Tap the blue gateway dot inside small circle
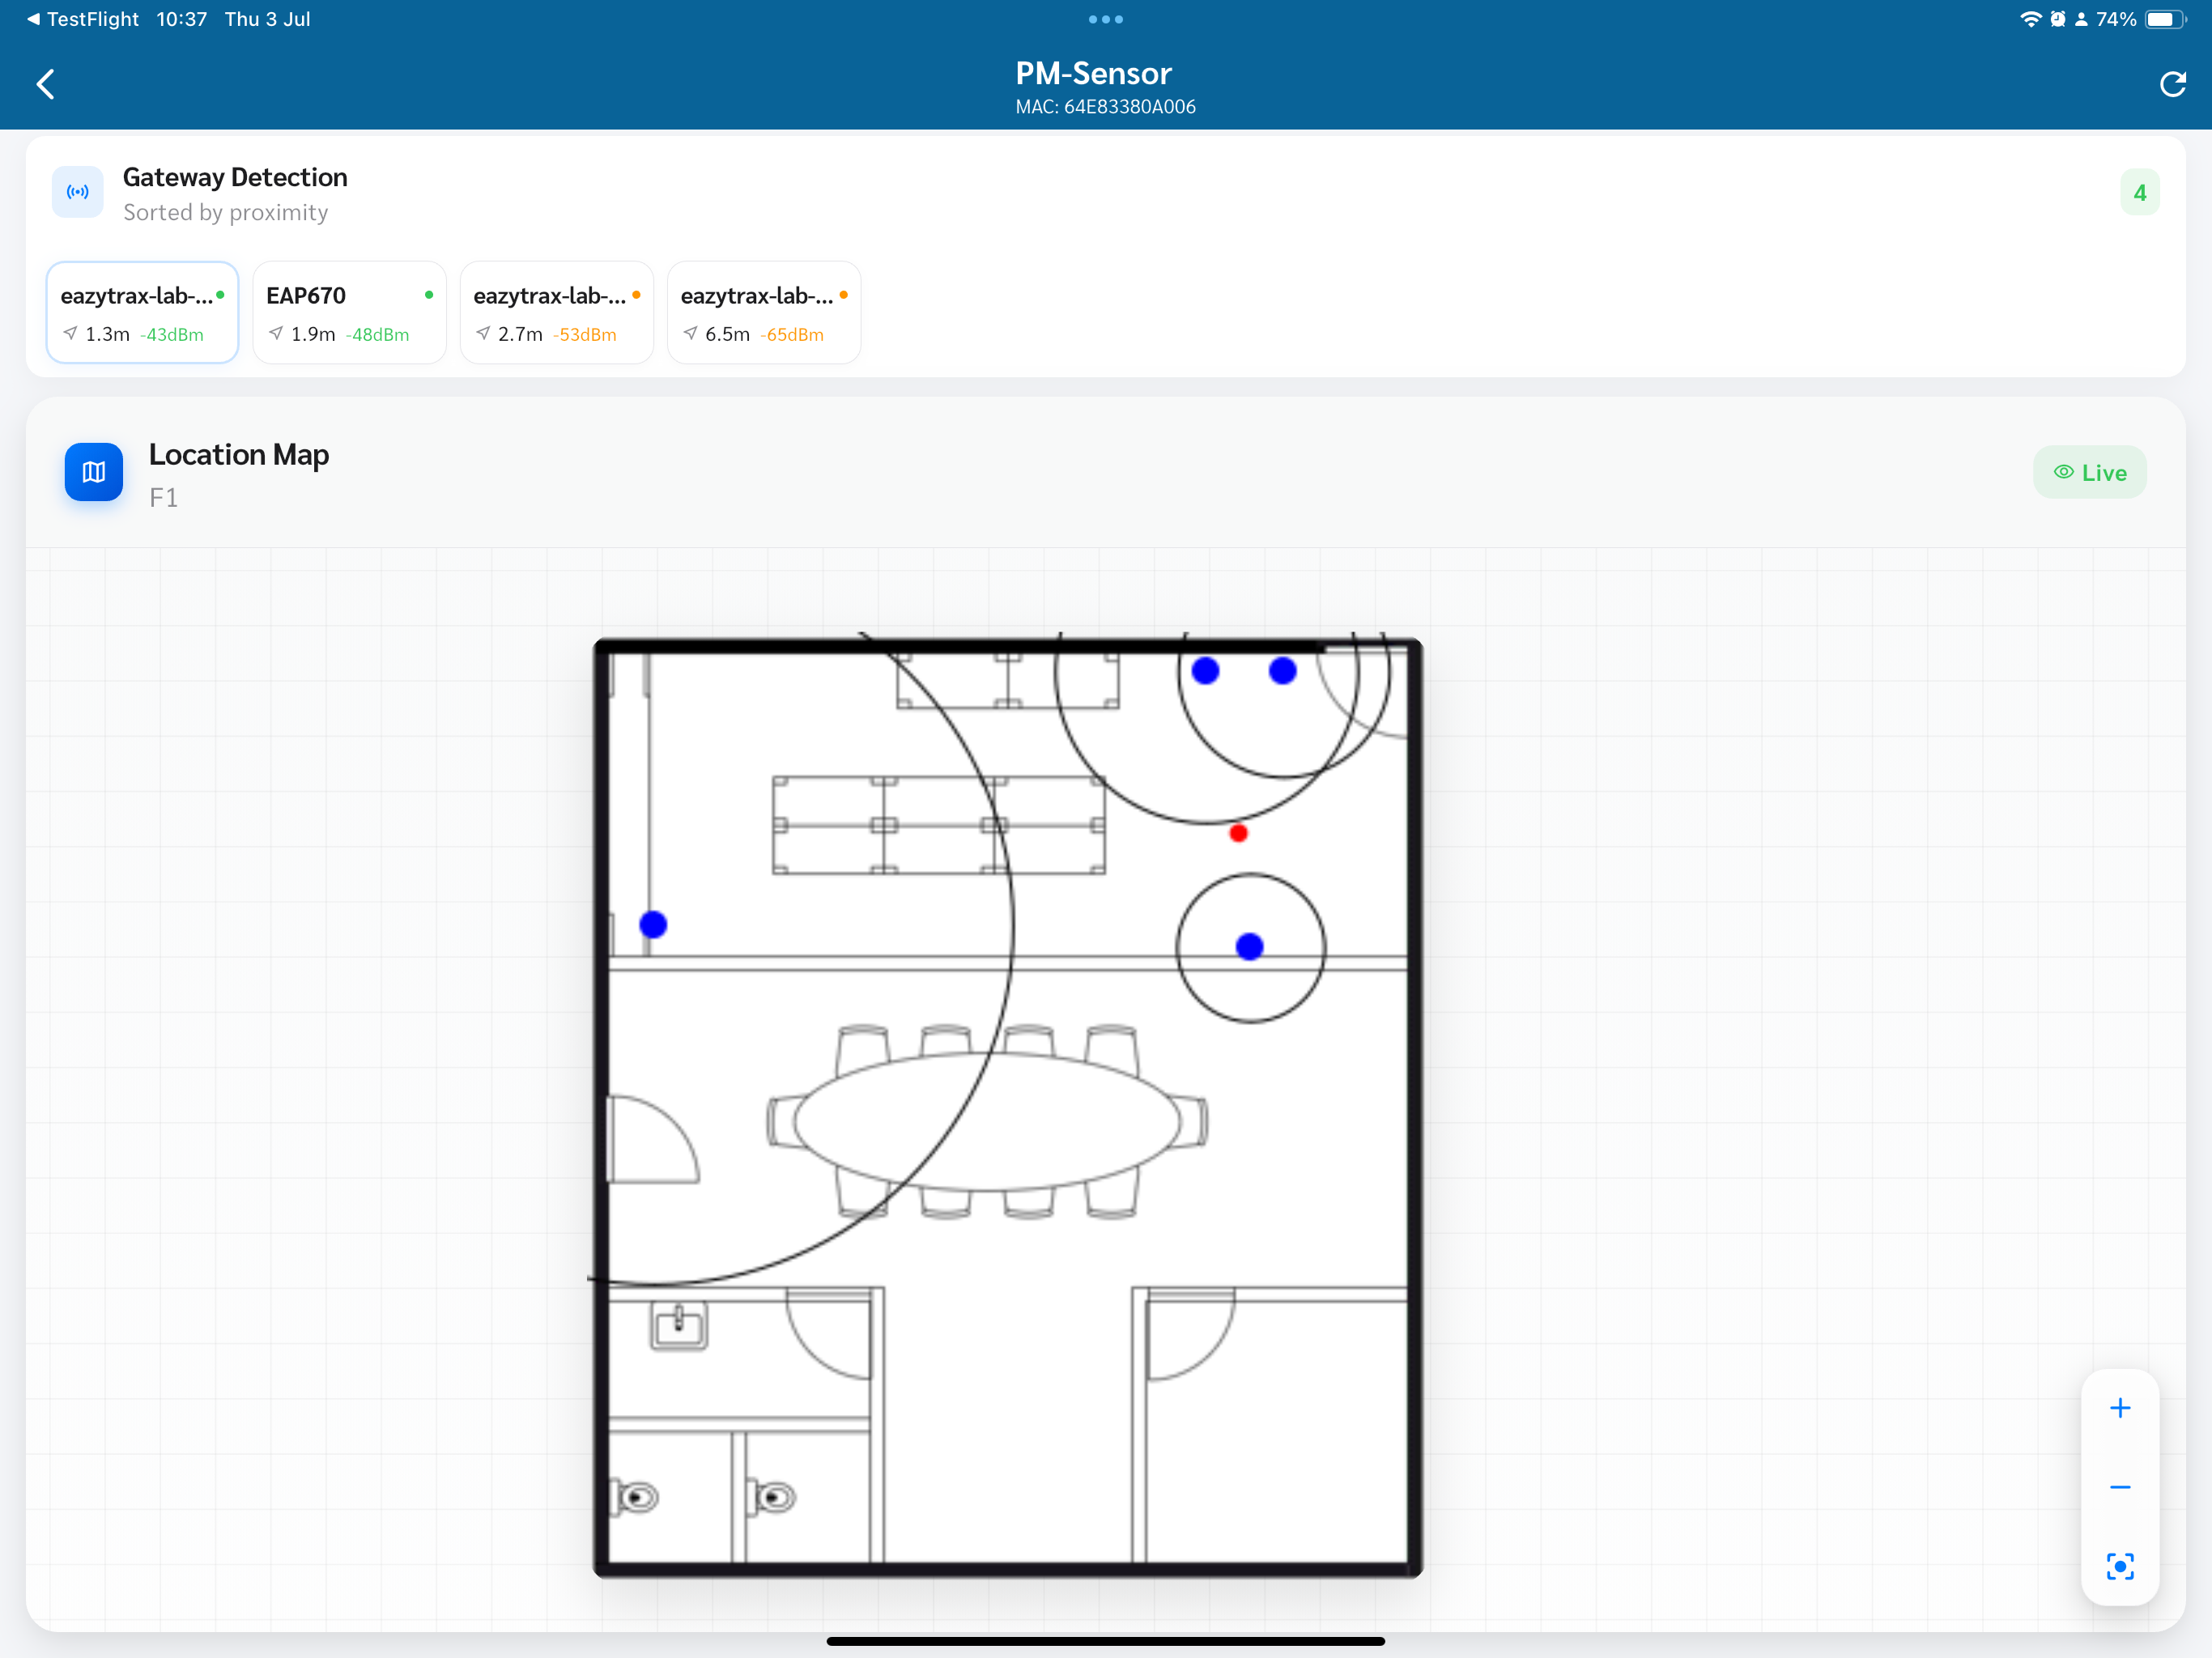This screenshot has width=2212, height=1658. (1249, 946)
